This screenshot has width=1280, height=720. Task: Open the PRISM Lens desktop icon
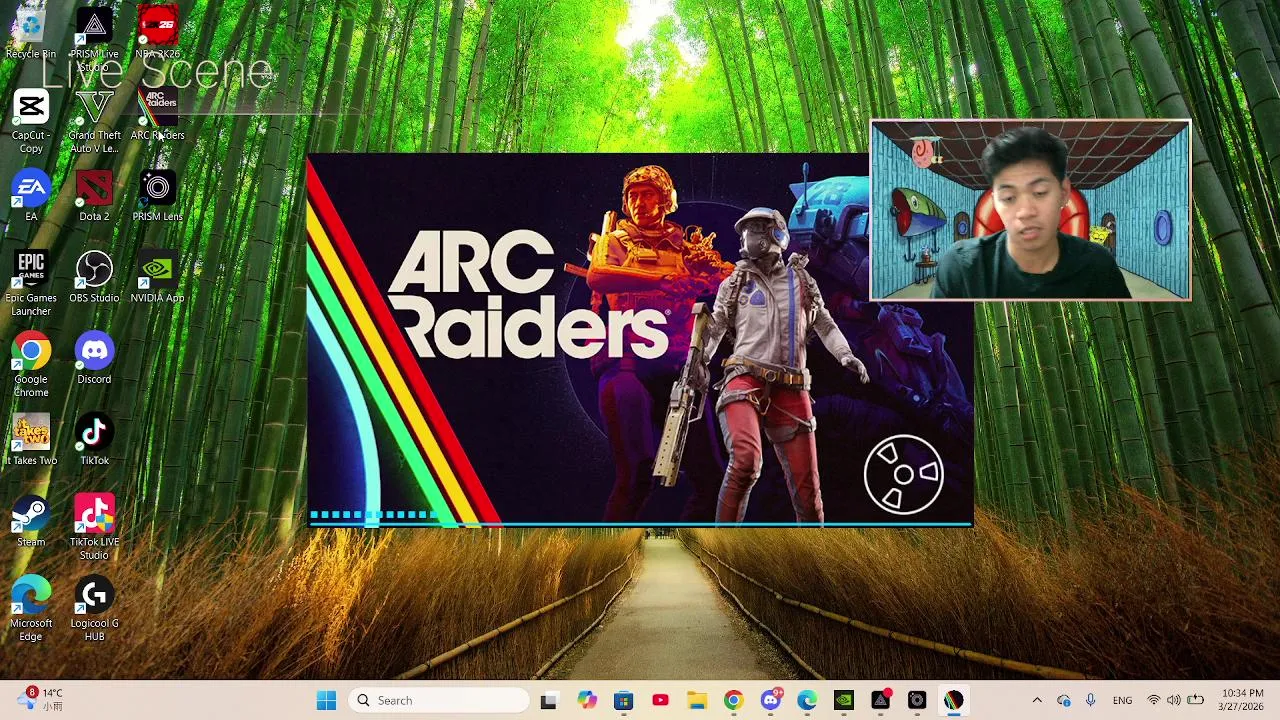pos(157,197)
